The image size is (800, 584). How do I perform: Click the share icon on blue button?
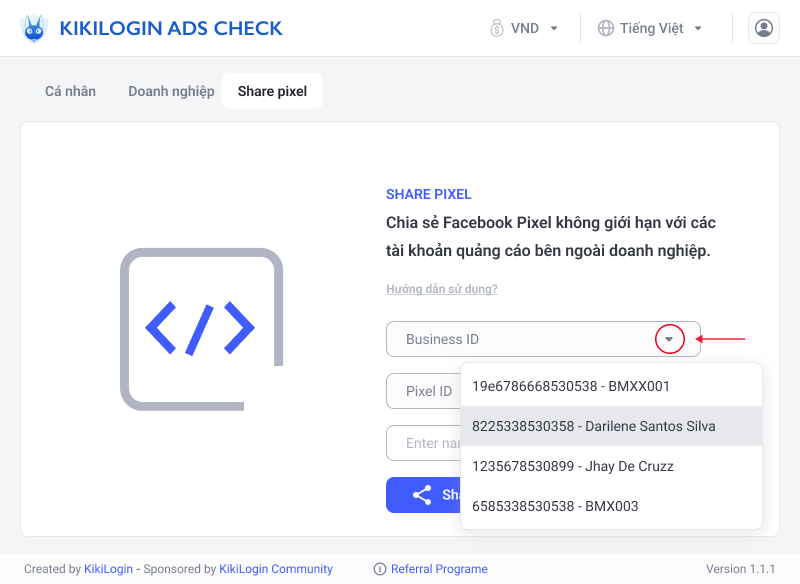[x=422, y=495]
